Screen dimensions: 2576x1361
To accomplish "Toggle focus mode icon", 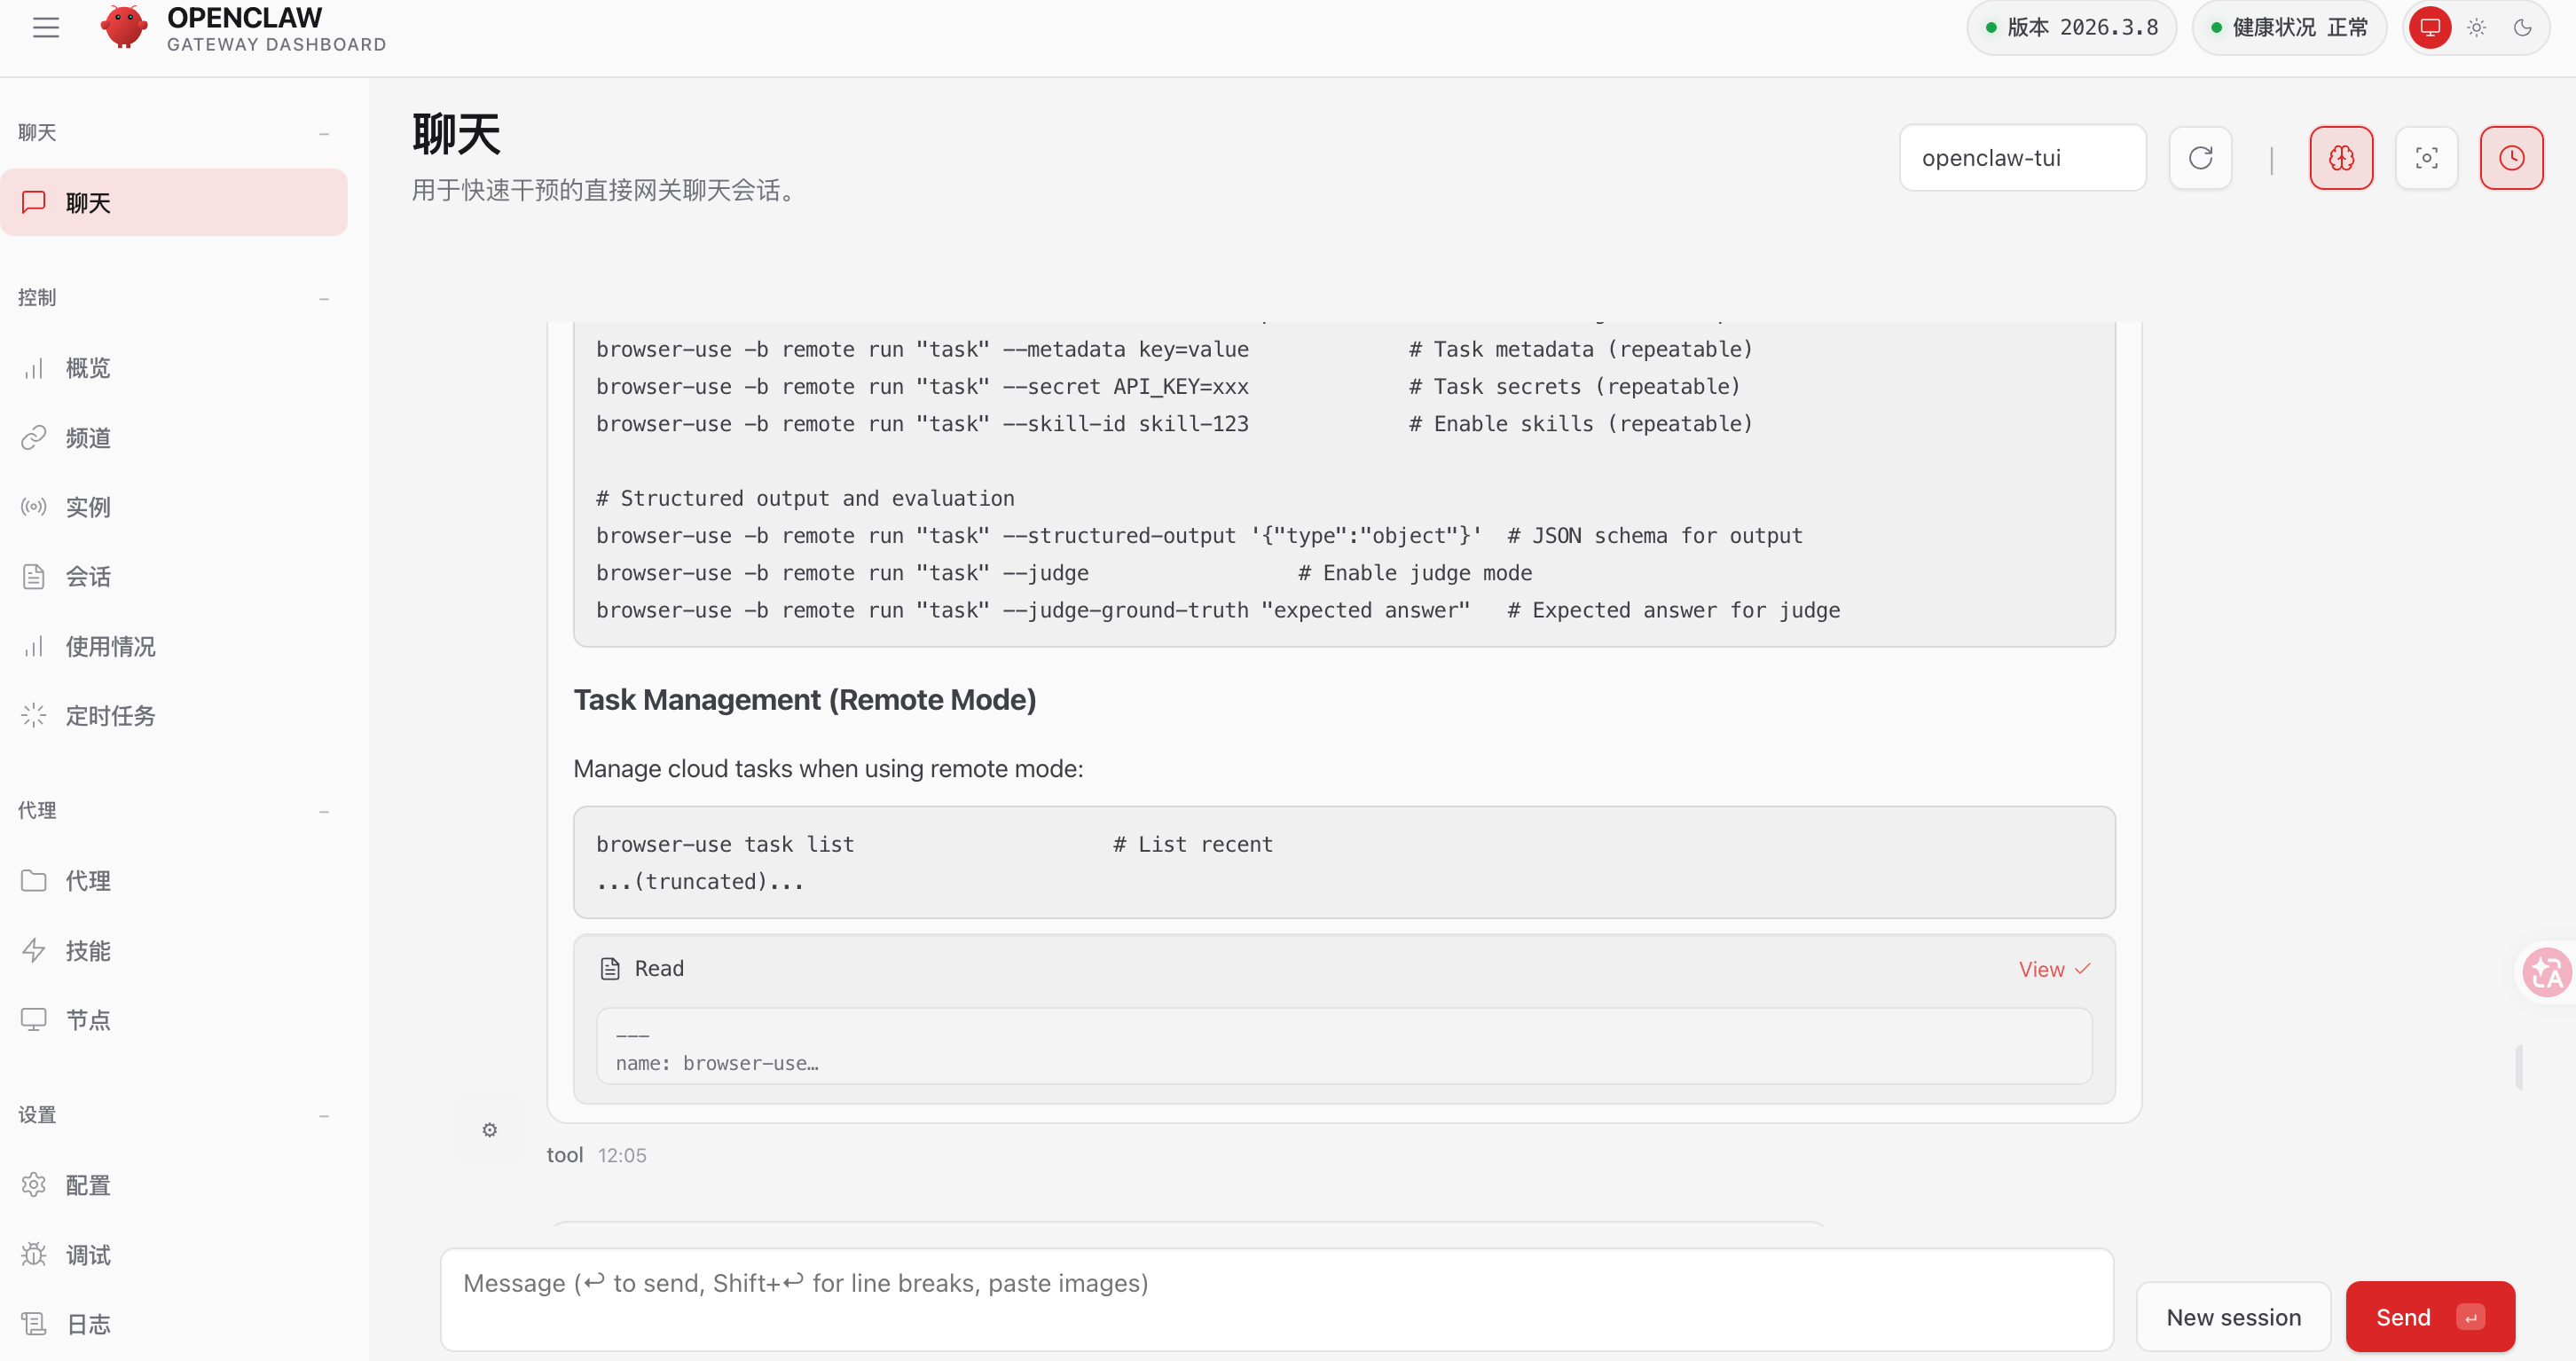I will [x=2426, y=158].
